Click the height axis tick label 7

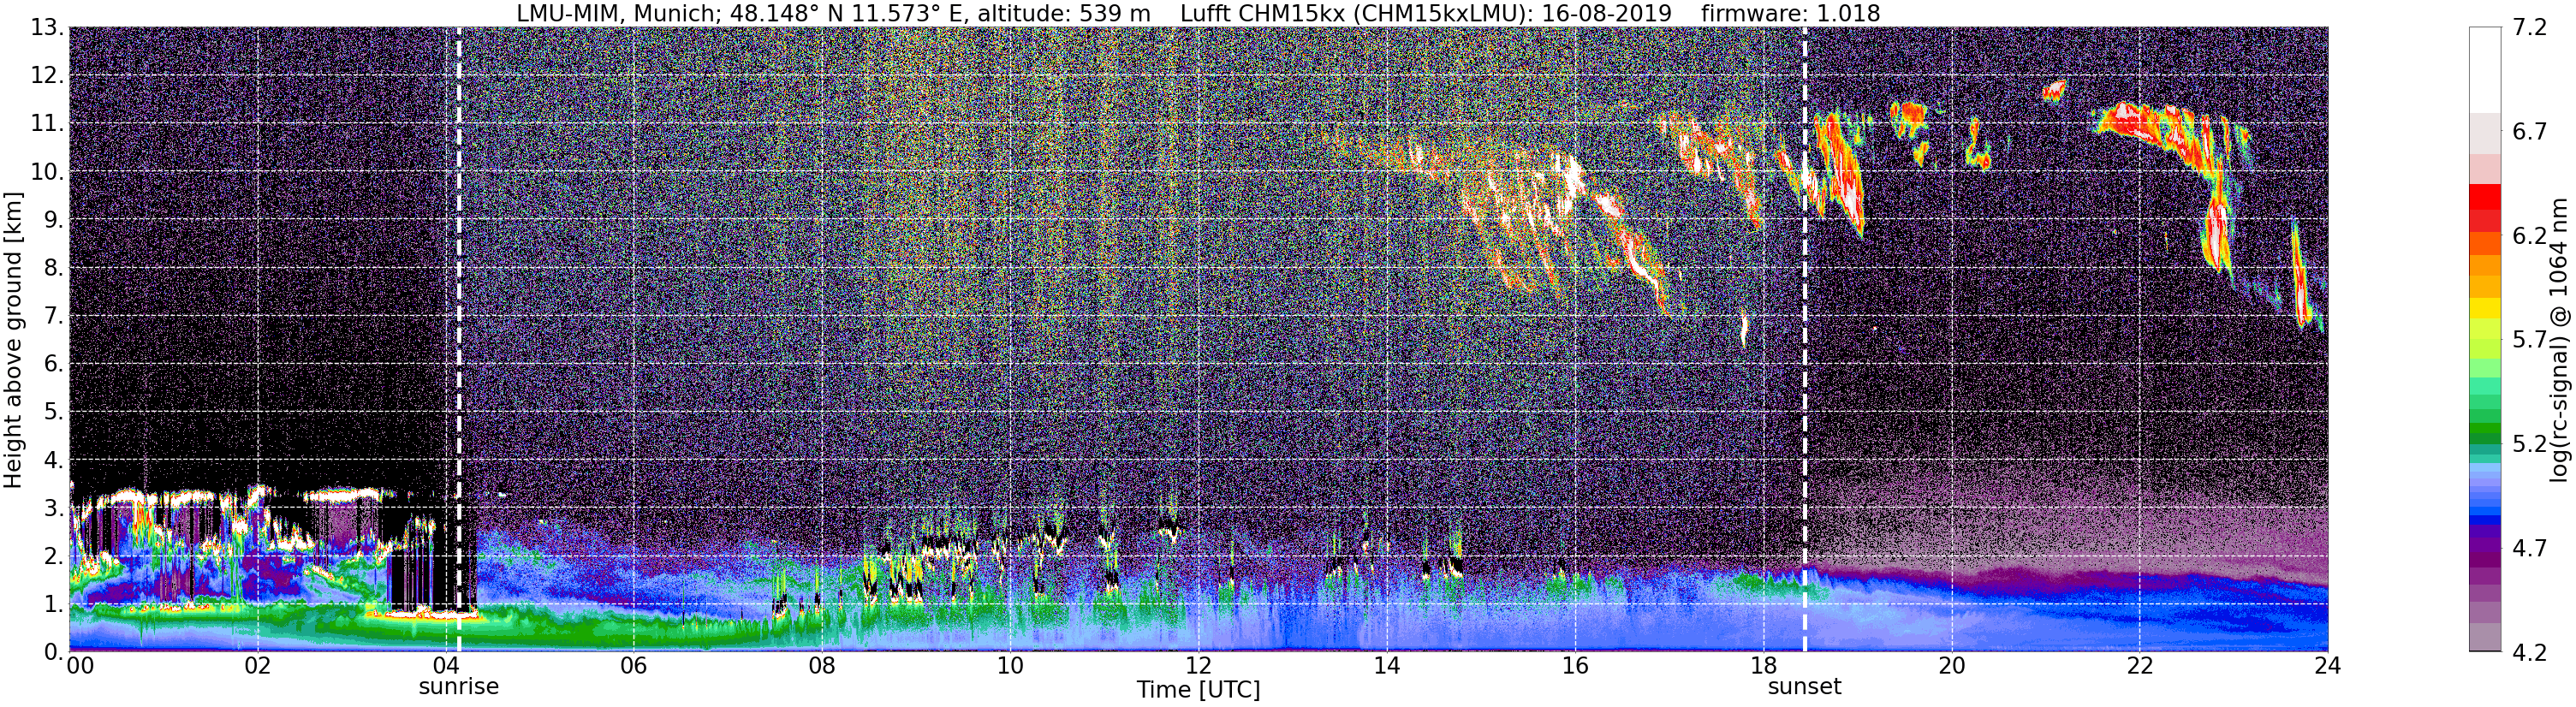pos(54,316)
